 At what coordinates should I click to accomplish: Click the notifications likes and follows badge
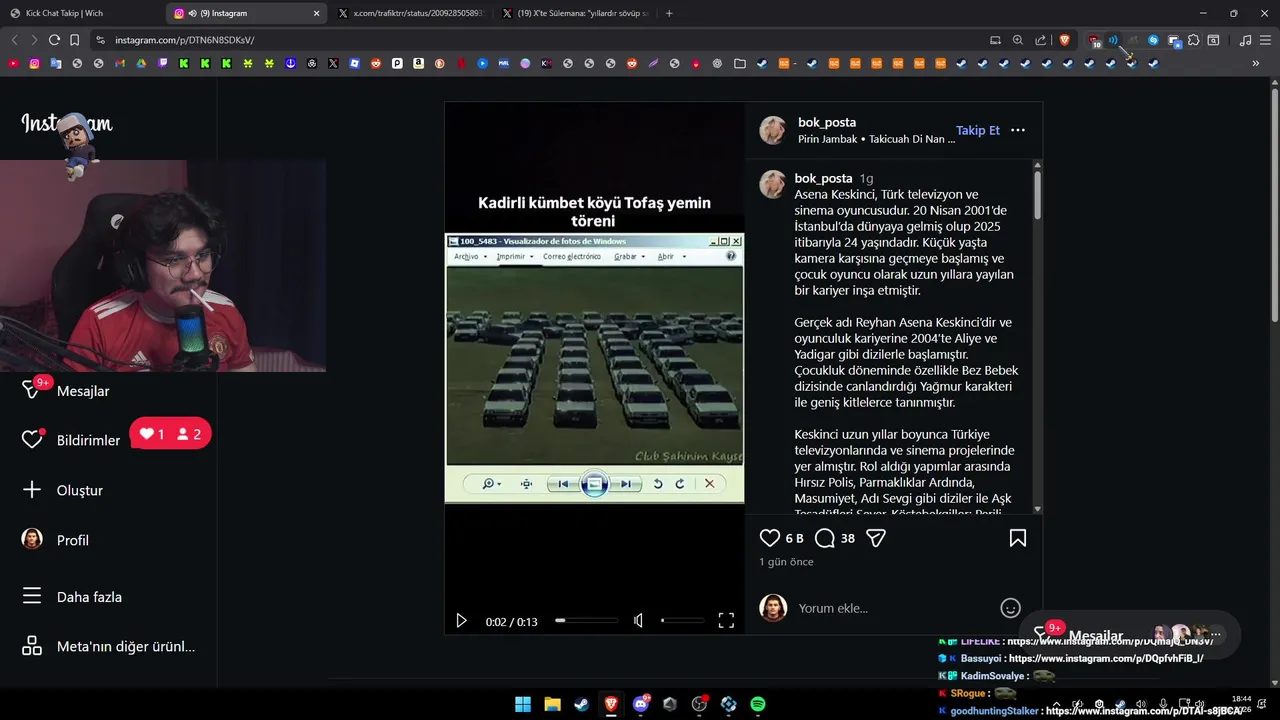click(170, 434)
